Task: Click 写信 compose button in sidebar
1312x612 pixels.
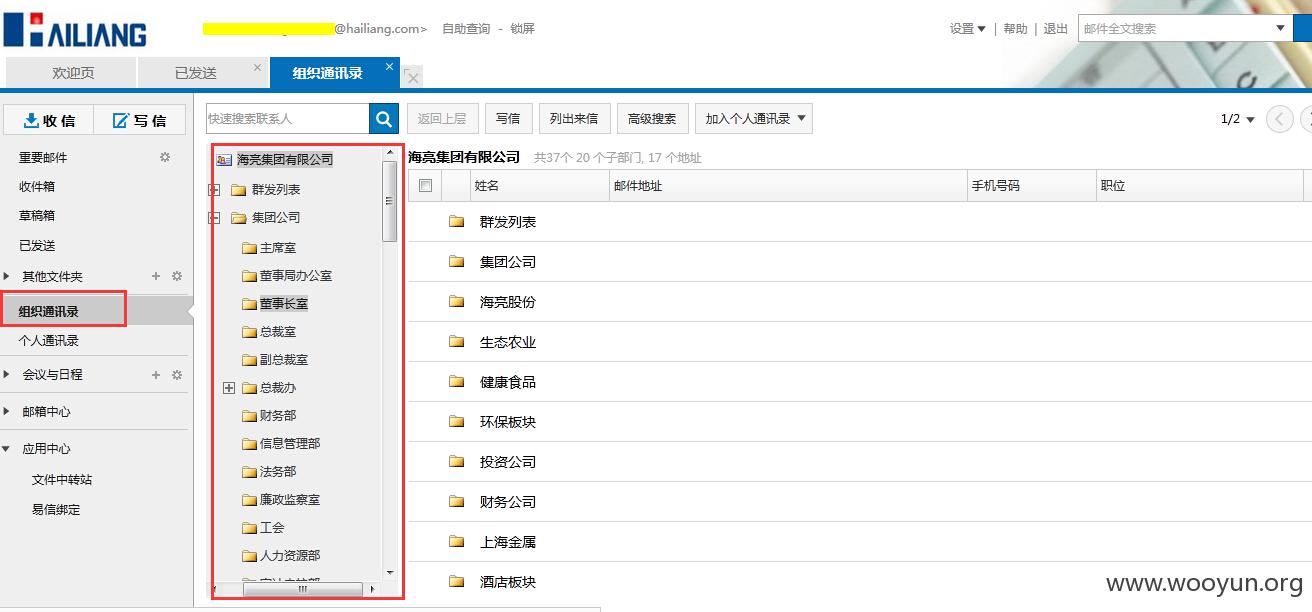Action: (140, 120)
